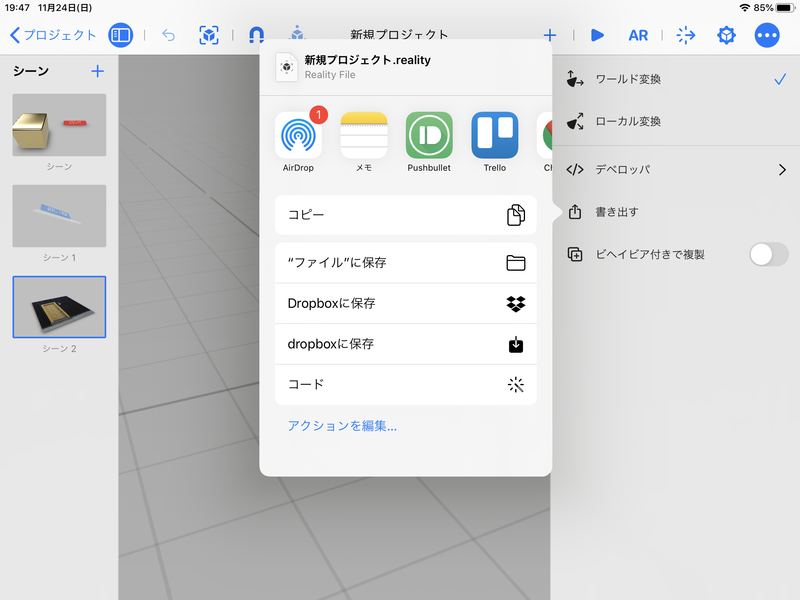Tap the 新規プロジェクト.reality file name
The image size is (800, 600).
point(367,60)
